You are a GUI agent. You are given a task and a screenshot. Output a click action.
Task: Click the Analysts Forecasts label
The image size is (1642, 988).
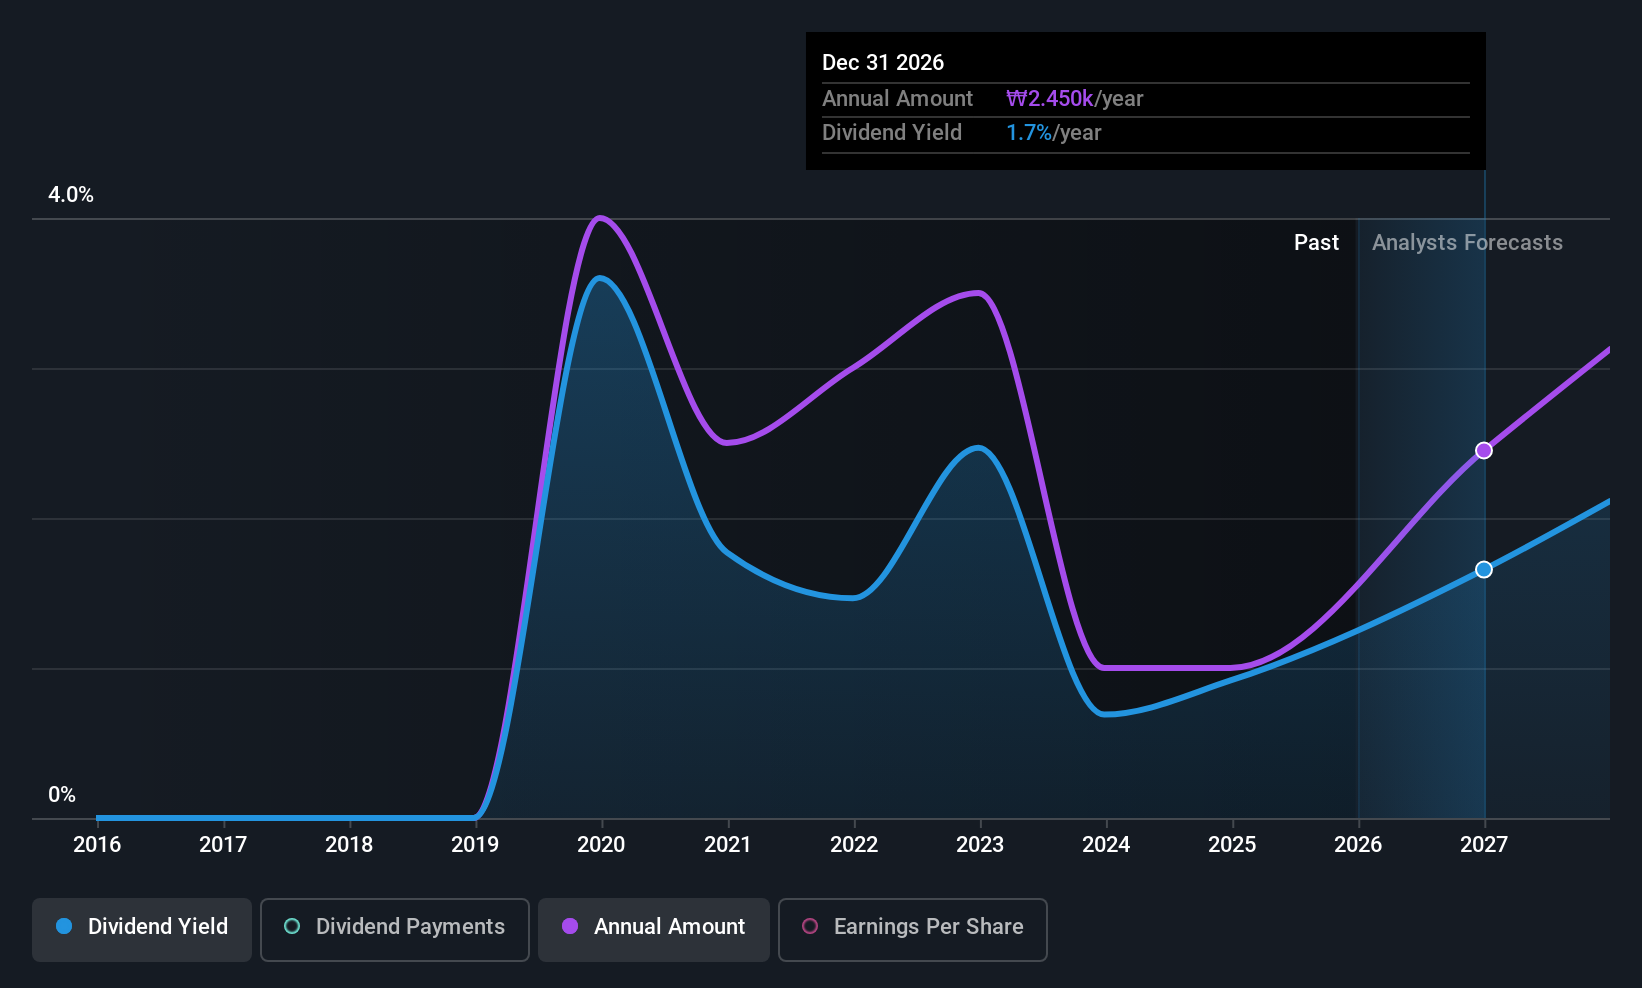[1467, 243]
